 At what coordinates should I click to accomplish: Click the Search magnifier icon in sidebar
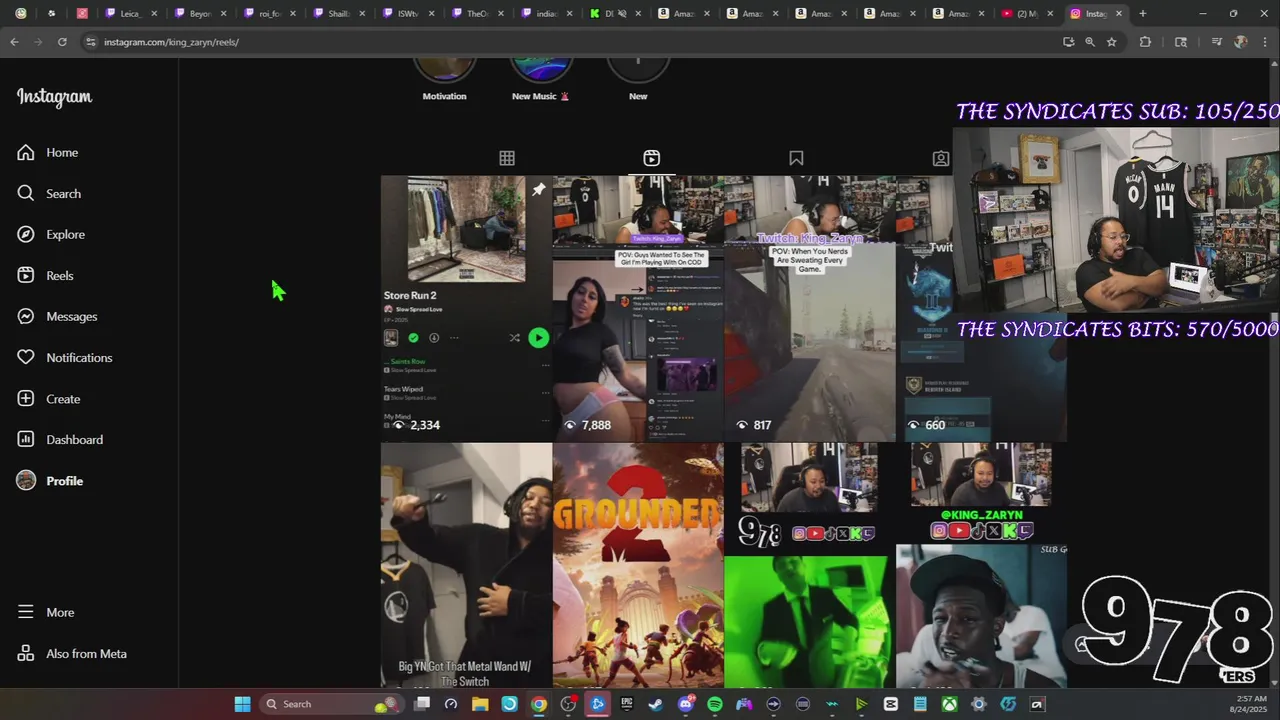tap(26, 193)
